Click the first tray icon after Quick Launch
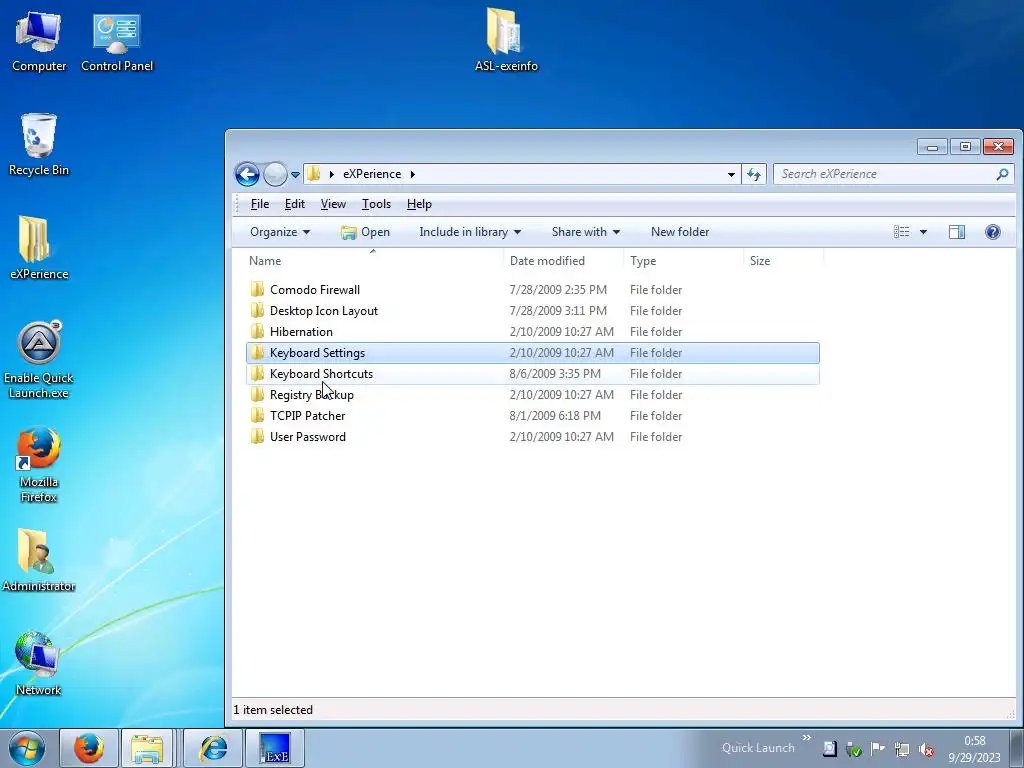 coord(829,748)
